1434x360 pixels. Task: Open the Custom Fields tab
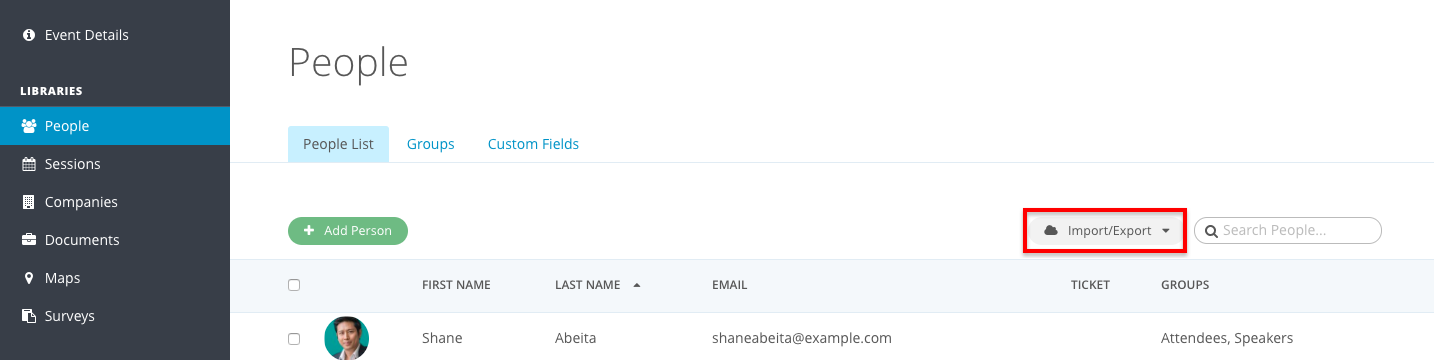(x=533, y=144)
